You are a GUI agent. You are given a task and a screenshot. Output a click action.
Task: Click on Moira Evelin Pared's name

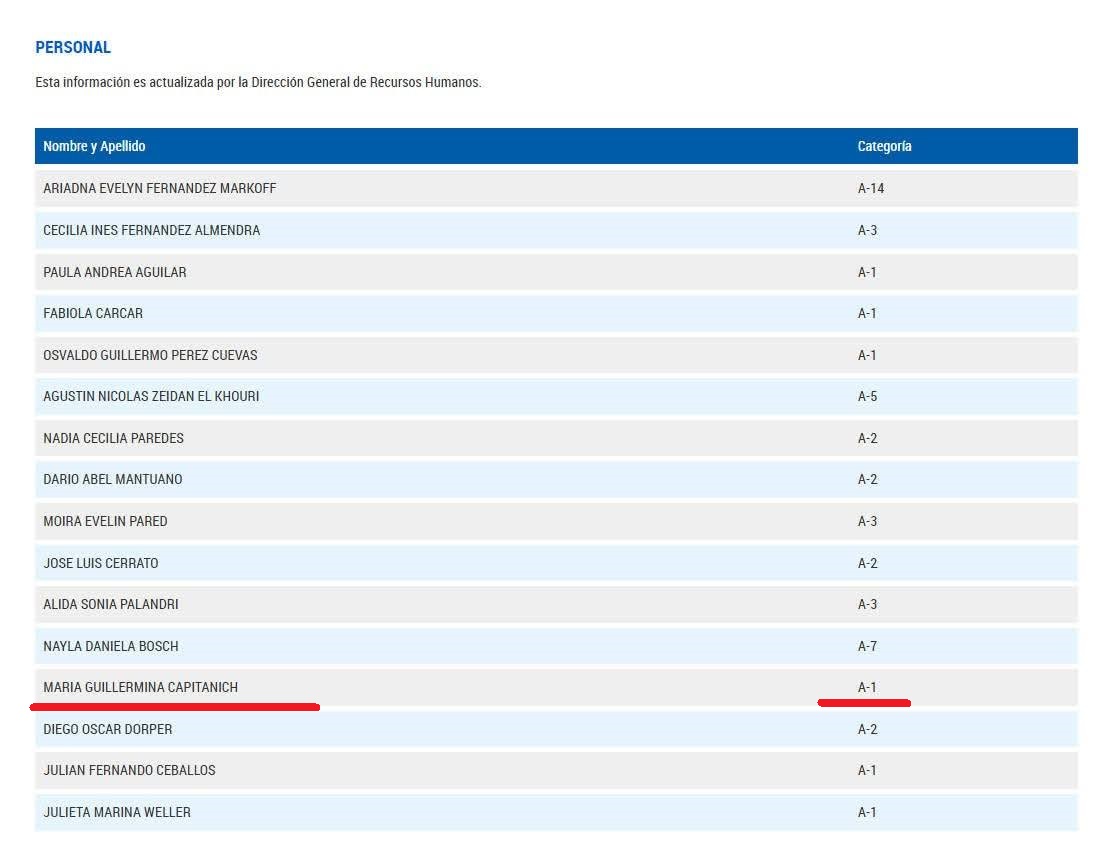coord(105,521)
